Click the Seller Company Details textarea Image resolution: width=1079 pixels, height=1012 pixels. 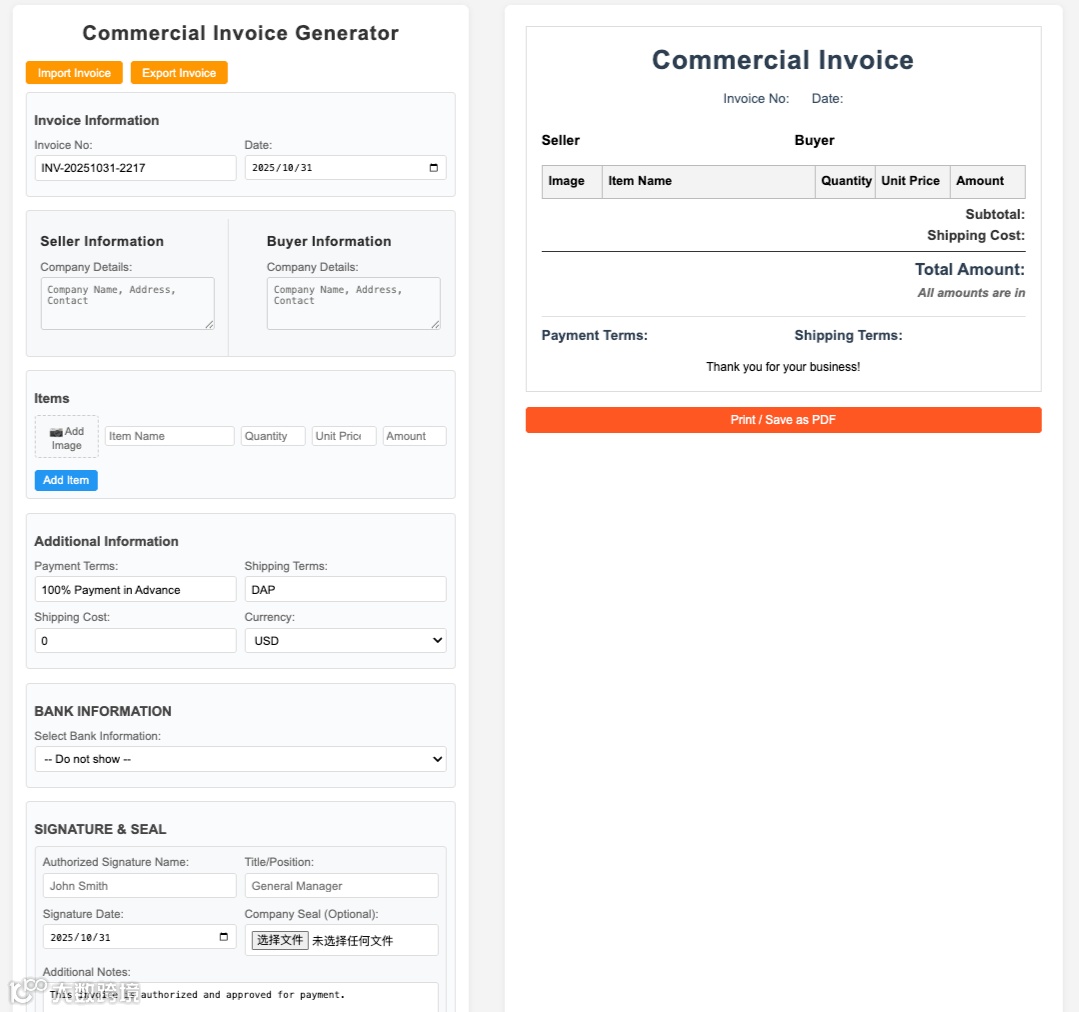click(x=127, y=303)
